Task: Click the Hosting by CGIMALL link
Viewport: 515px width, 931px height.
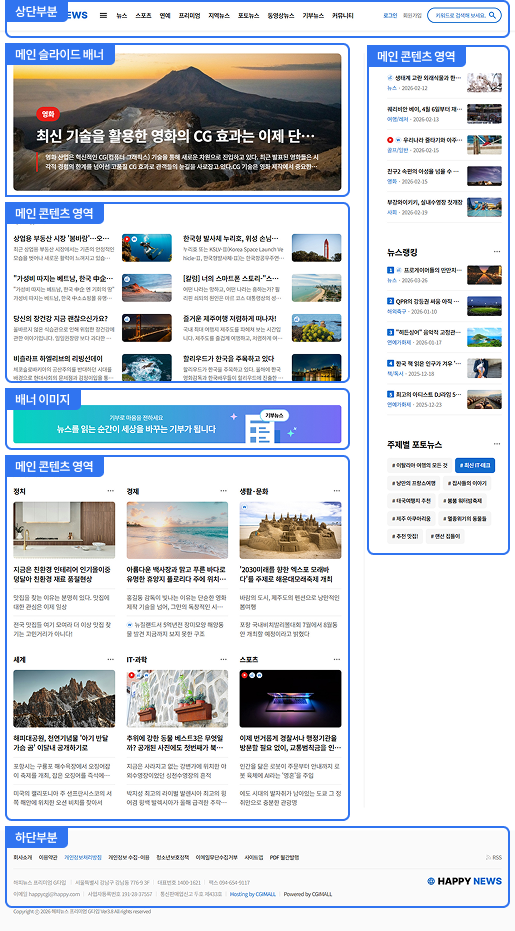Action: [x=253, y=894]
